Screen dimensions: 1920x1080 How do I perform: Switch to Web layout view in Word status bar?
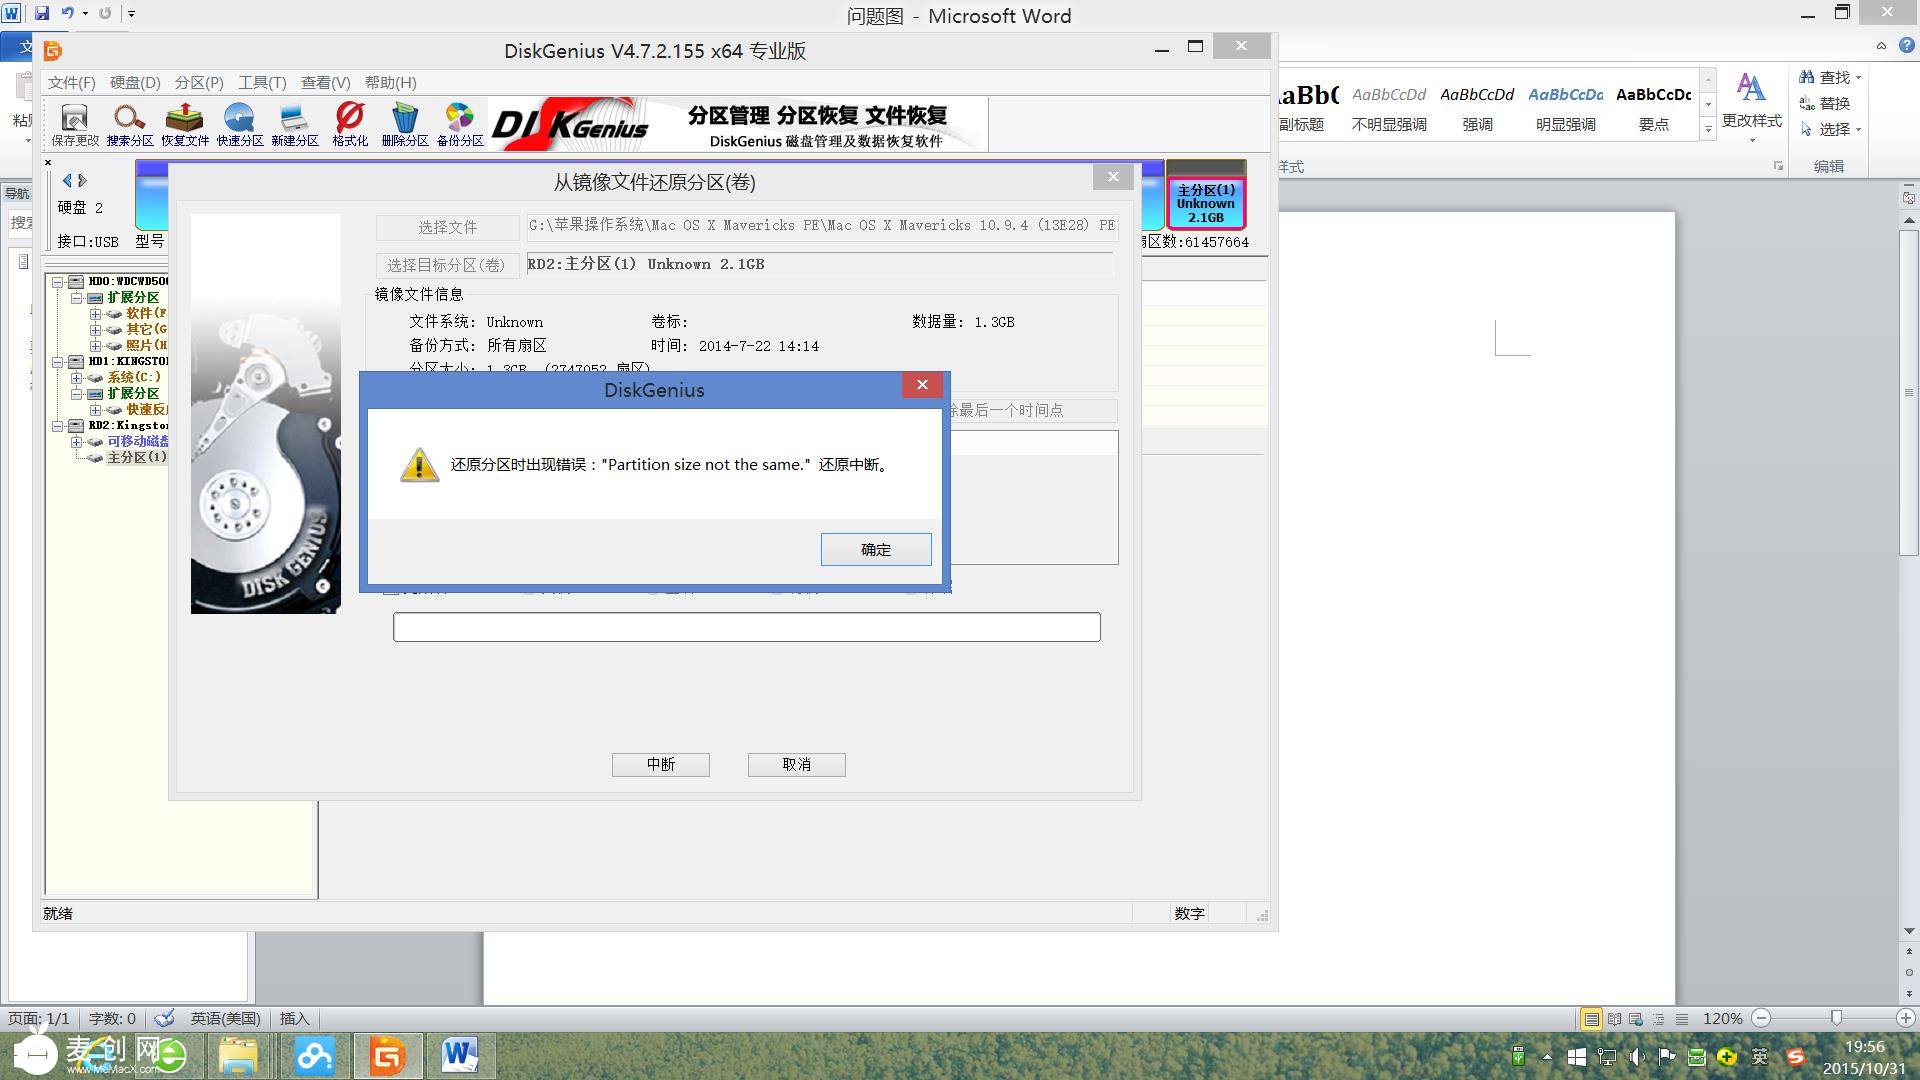coord(1638,1018)
